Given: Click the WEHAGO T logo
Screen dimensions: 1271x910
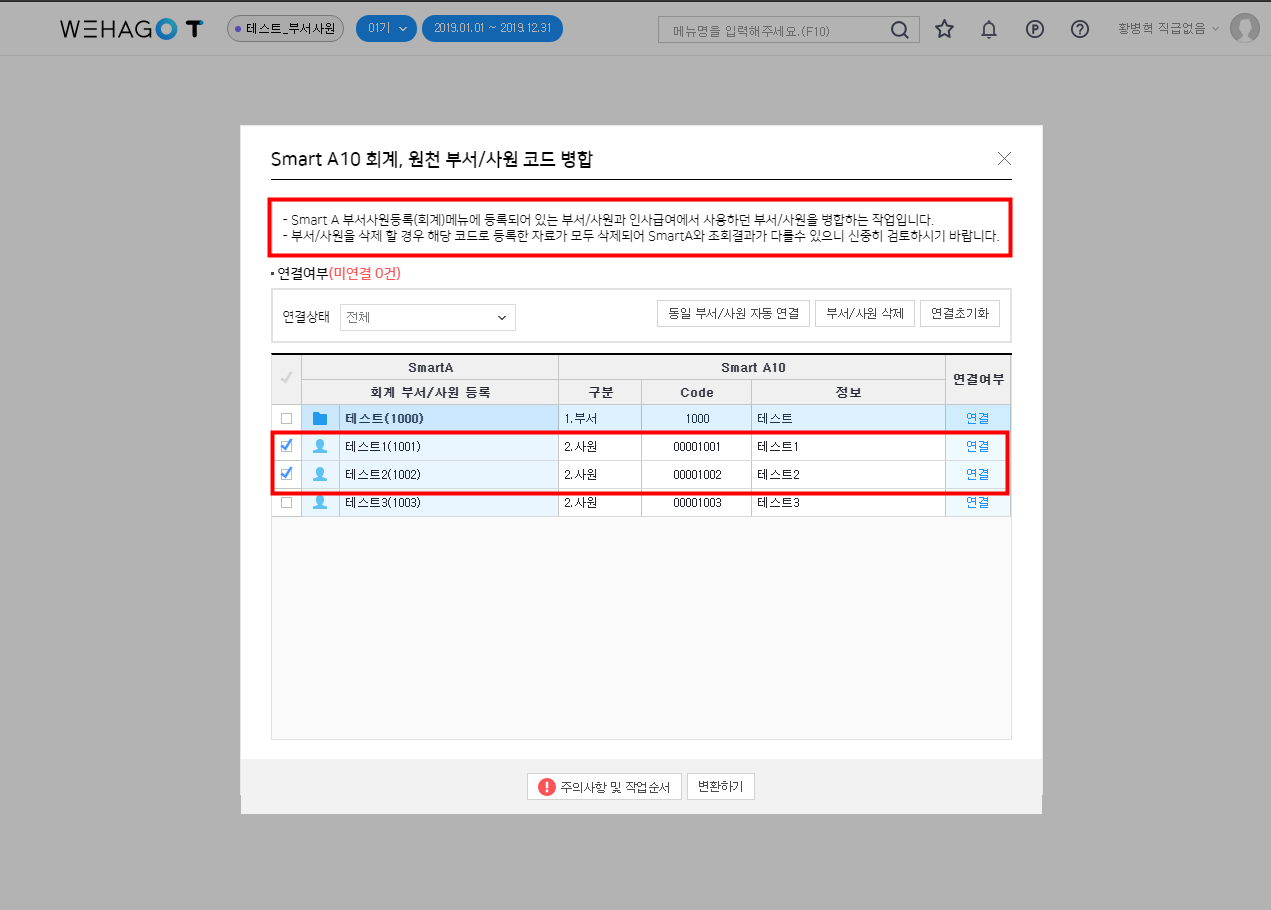Looking at the screenshot, I should coord(131,29).
